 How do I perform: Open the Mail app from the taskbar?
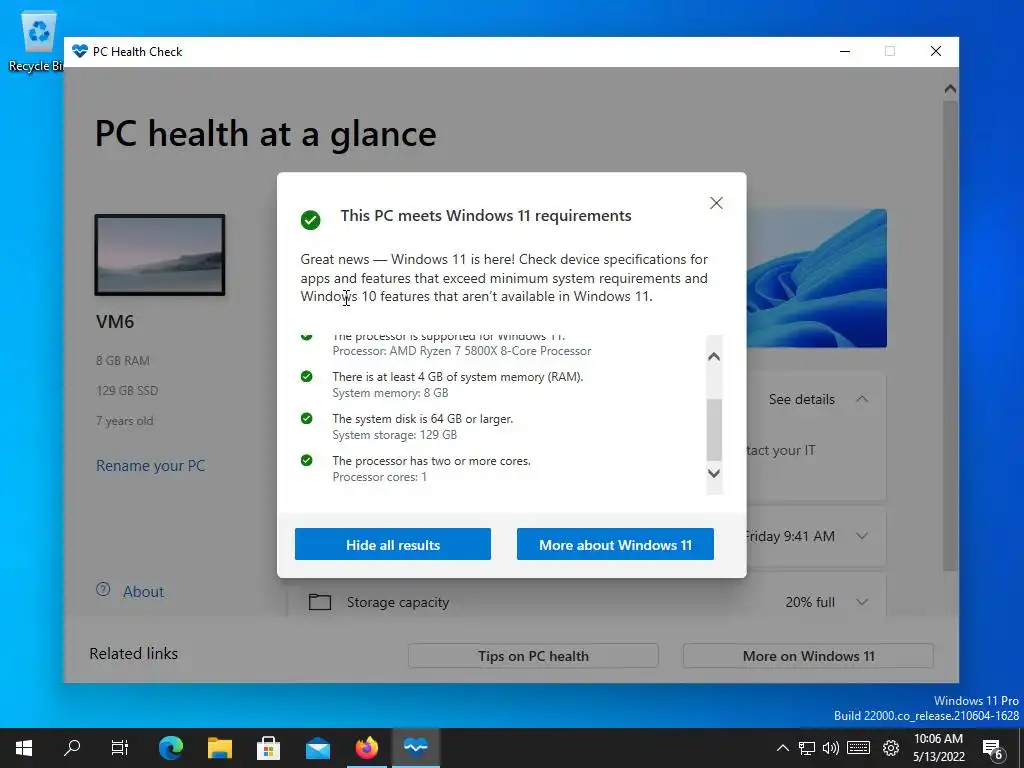[317, 748]
